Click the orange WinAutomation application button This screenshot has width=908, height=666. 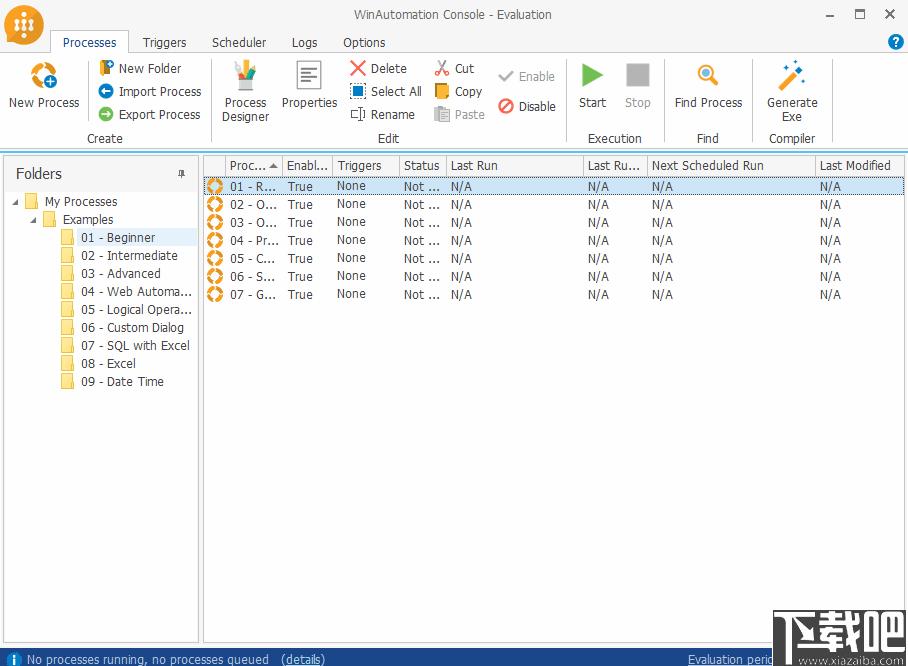(x=24, y=24)
